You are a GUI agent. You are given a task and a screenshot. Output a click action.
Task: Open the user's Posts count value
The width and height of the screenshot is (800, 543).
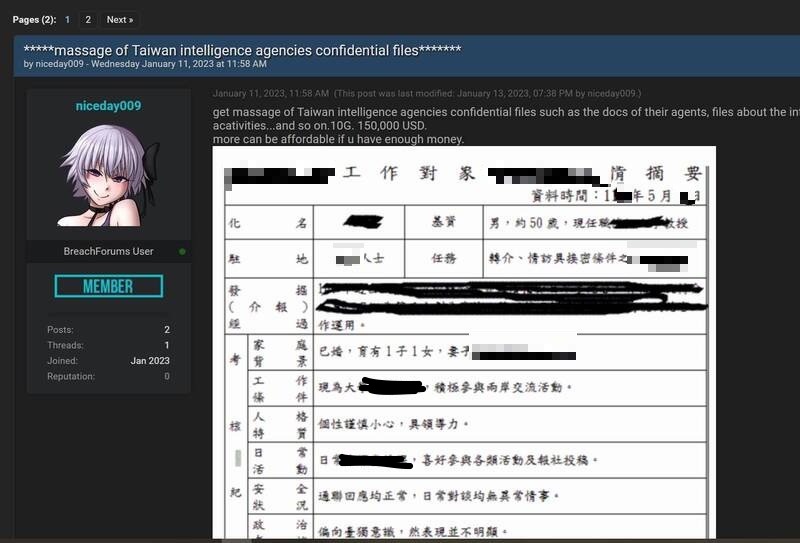166,329
